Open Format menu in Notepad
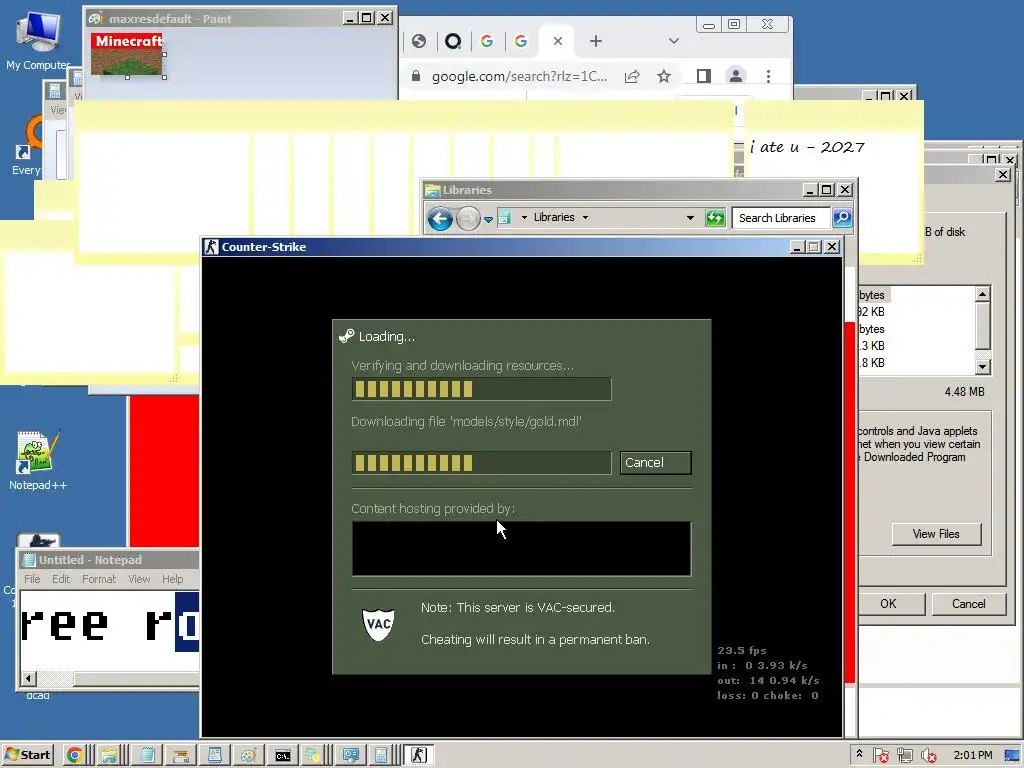This screenshot has width=1024, height=768. tap(99, 579)
